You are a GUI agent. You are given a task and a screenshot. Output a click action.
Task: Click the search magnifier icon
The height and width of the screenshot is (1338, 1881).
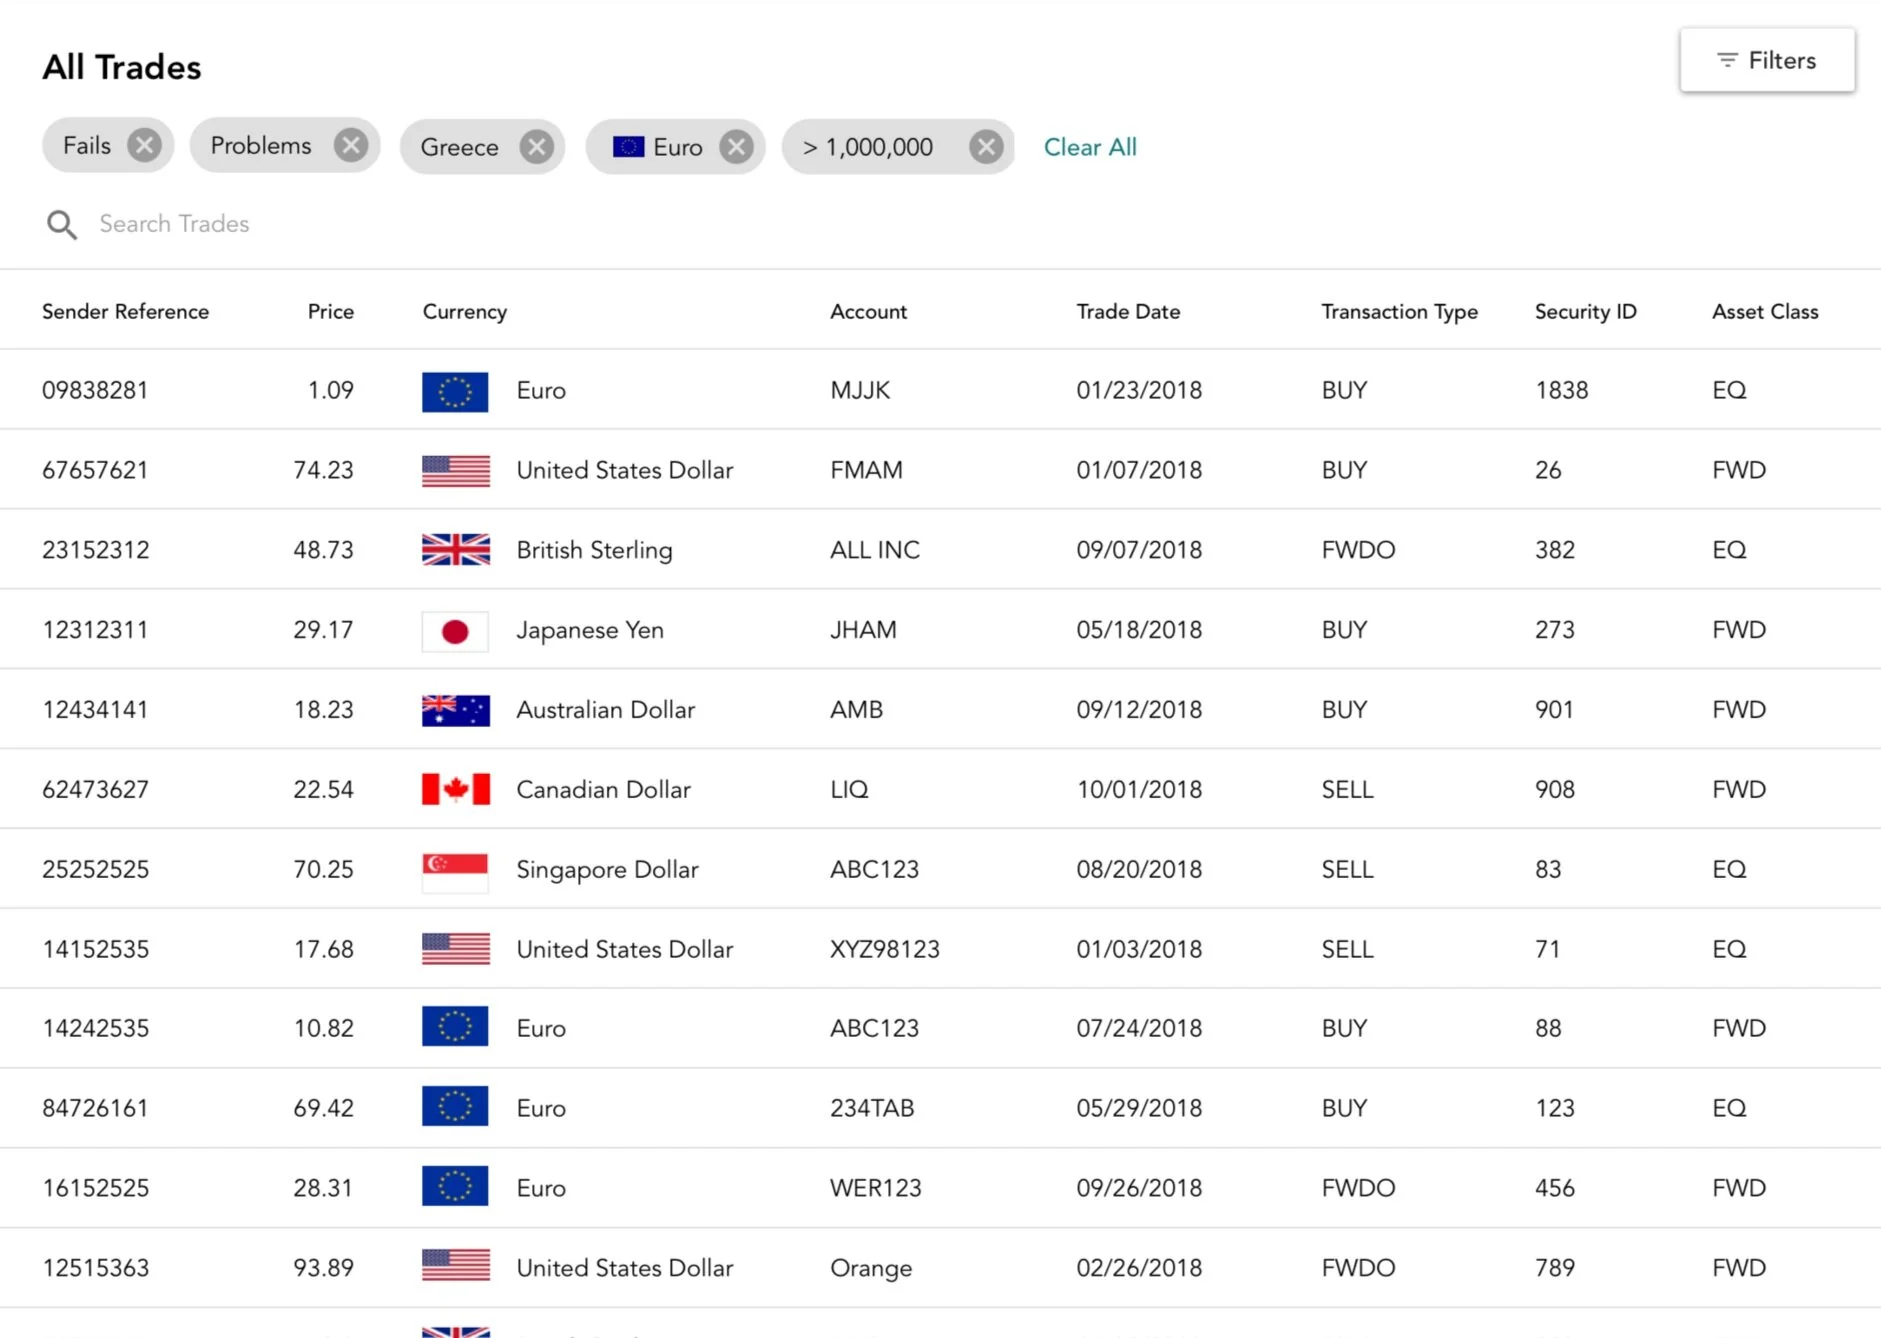(x=62, y=225)
